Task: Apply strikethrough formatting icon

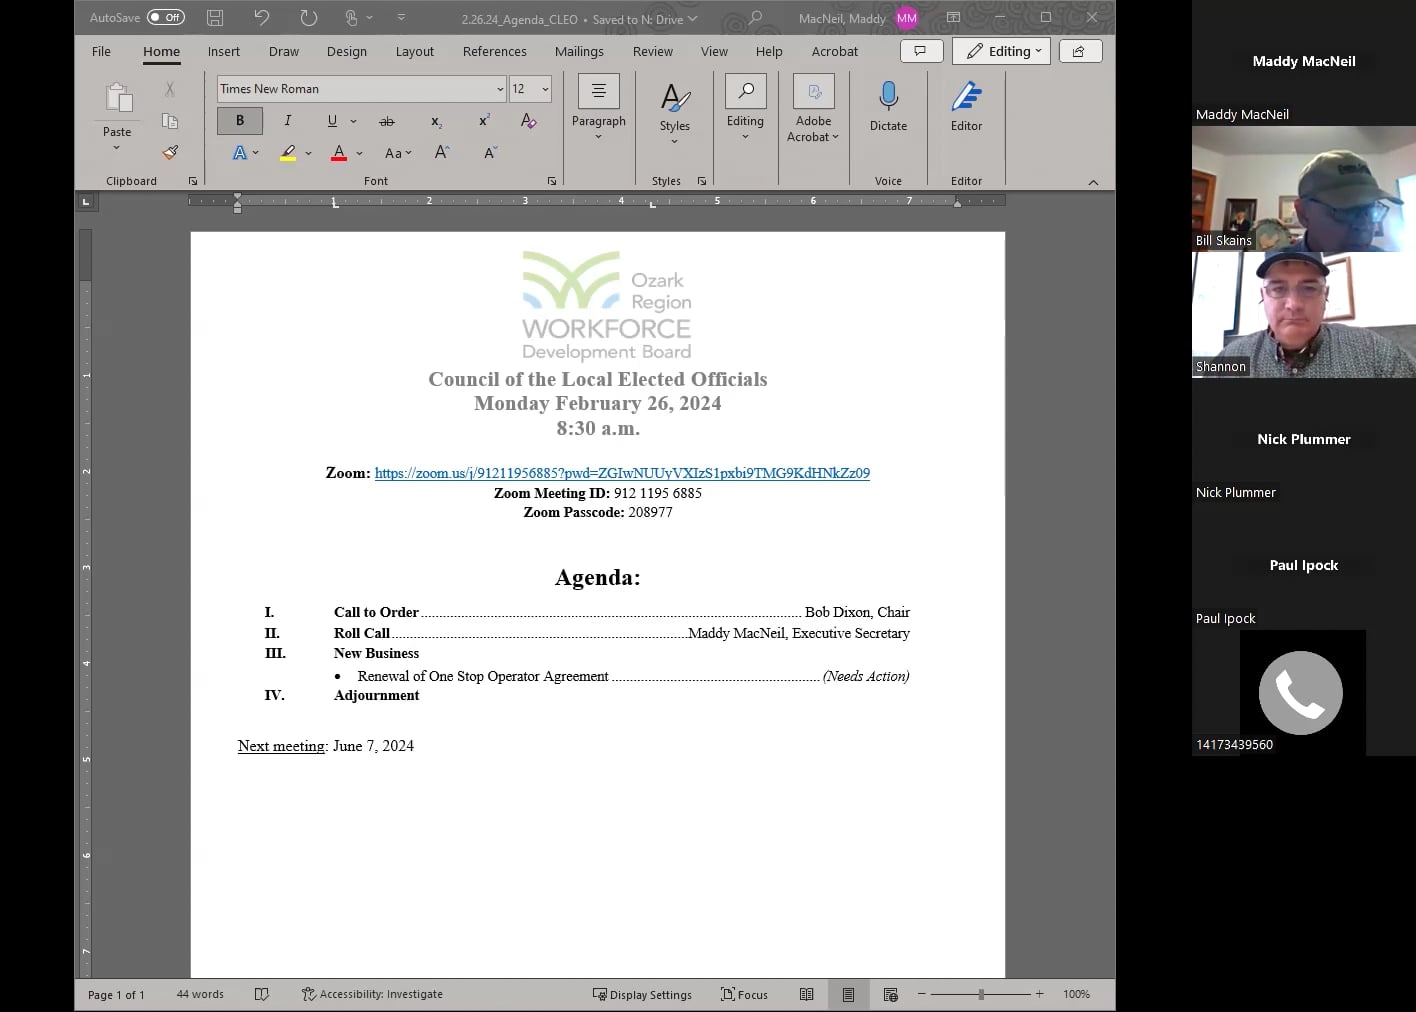Action: coord(387,121)
